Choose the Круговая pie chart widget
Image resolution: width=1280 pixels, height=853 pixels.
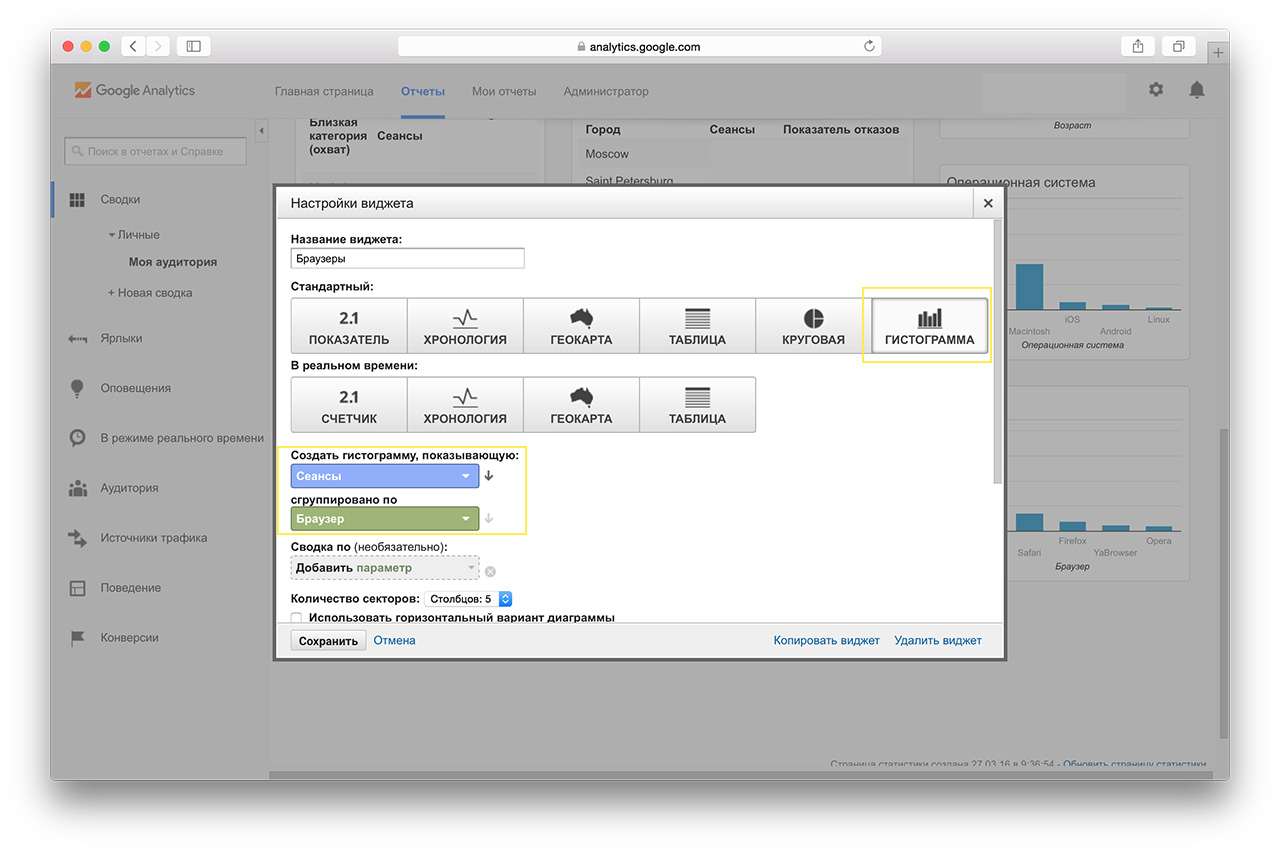pyautogui.click(x=813, y=326)
